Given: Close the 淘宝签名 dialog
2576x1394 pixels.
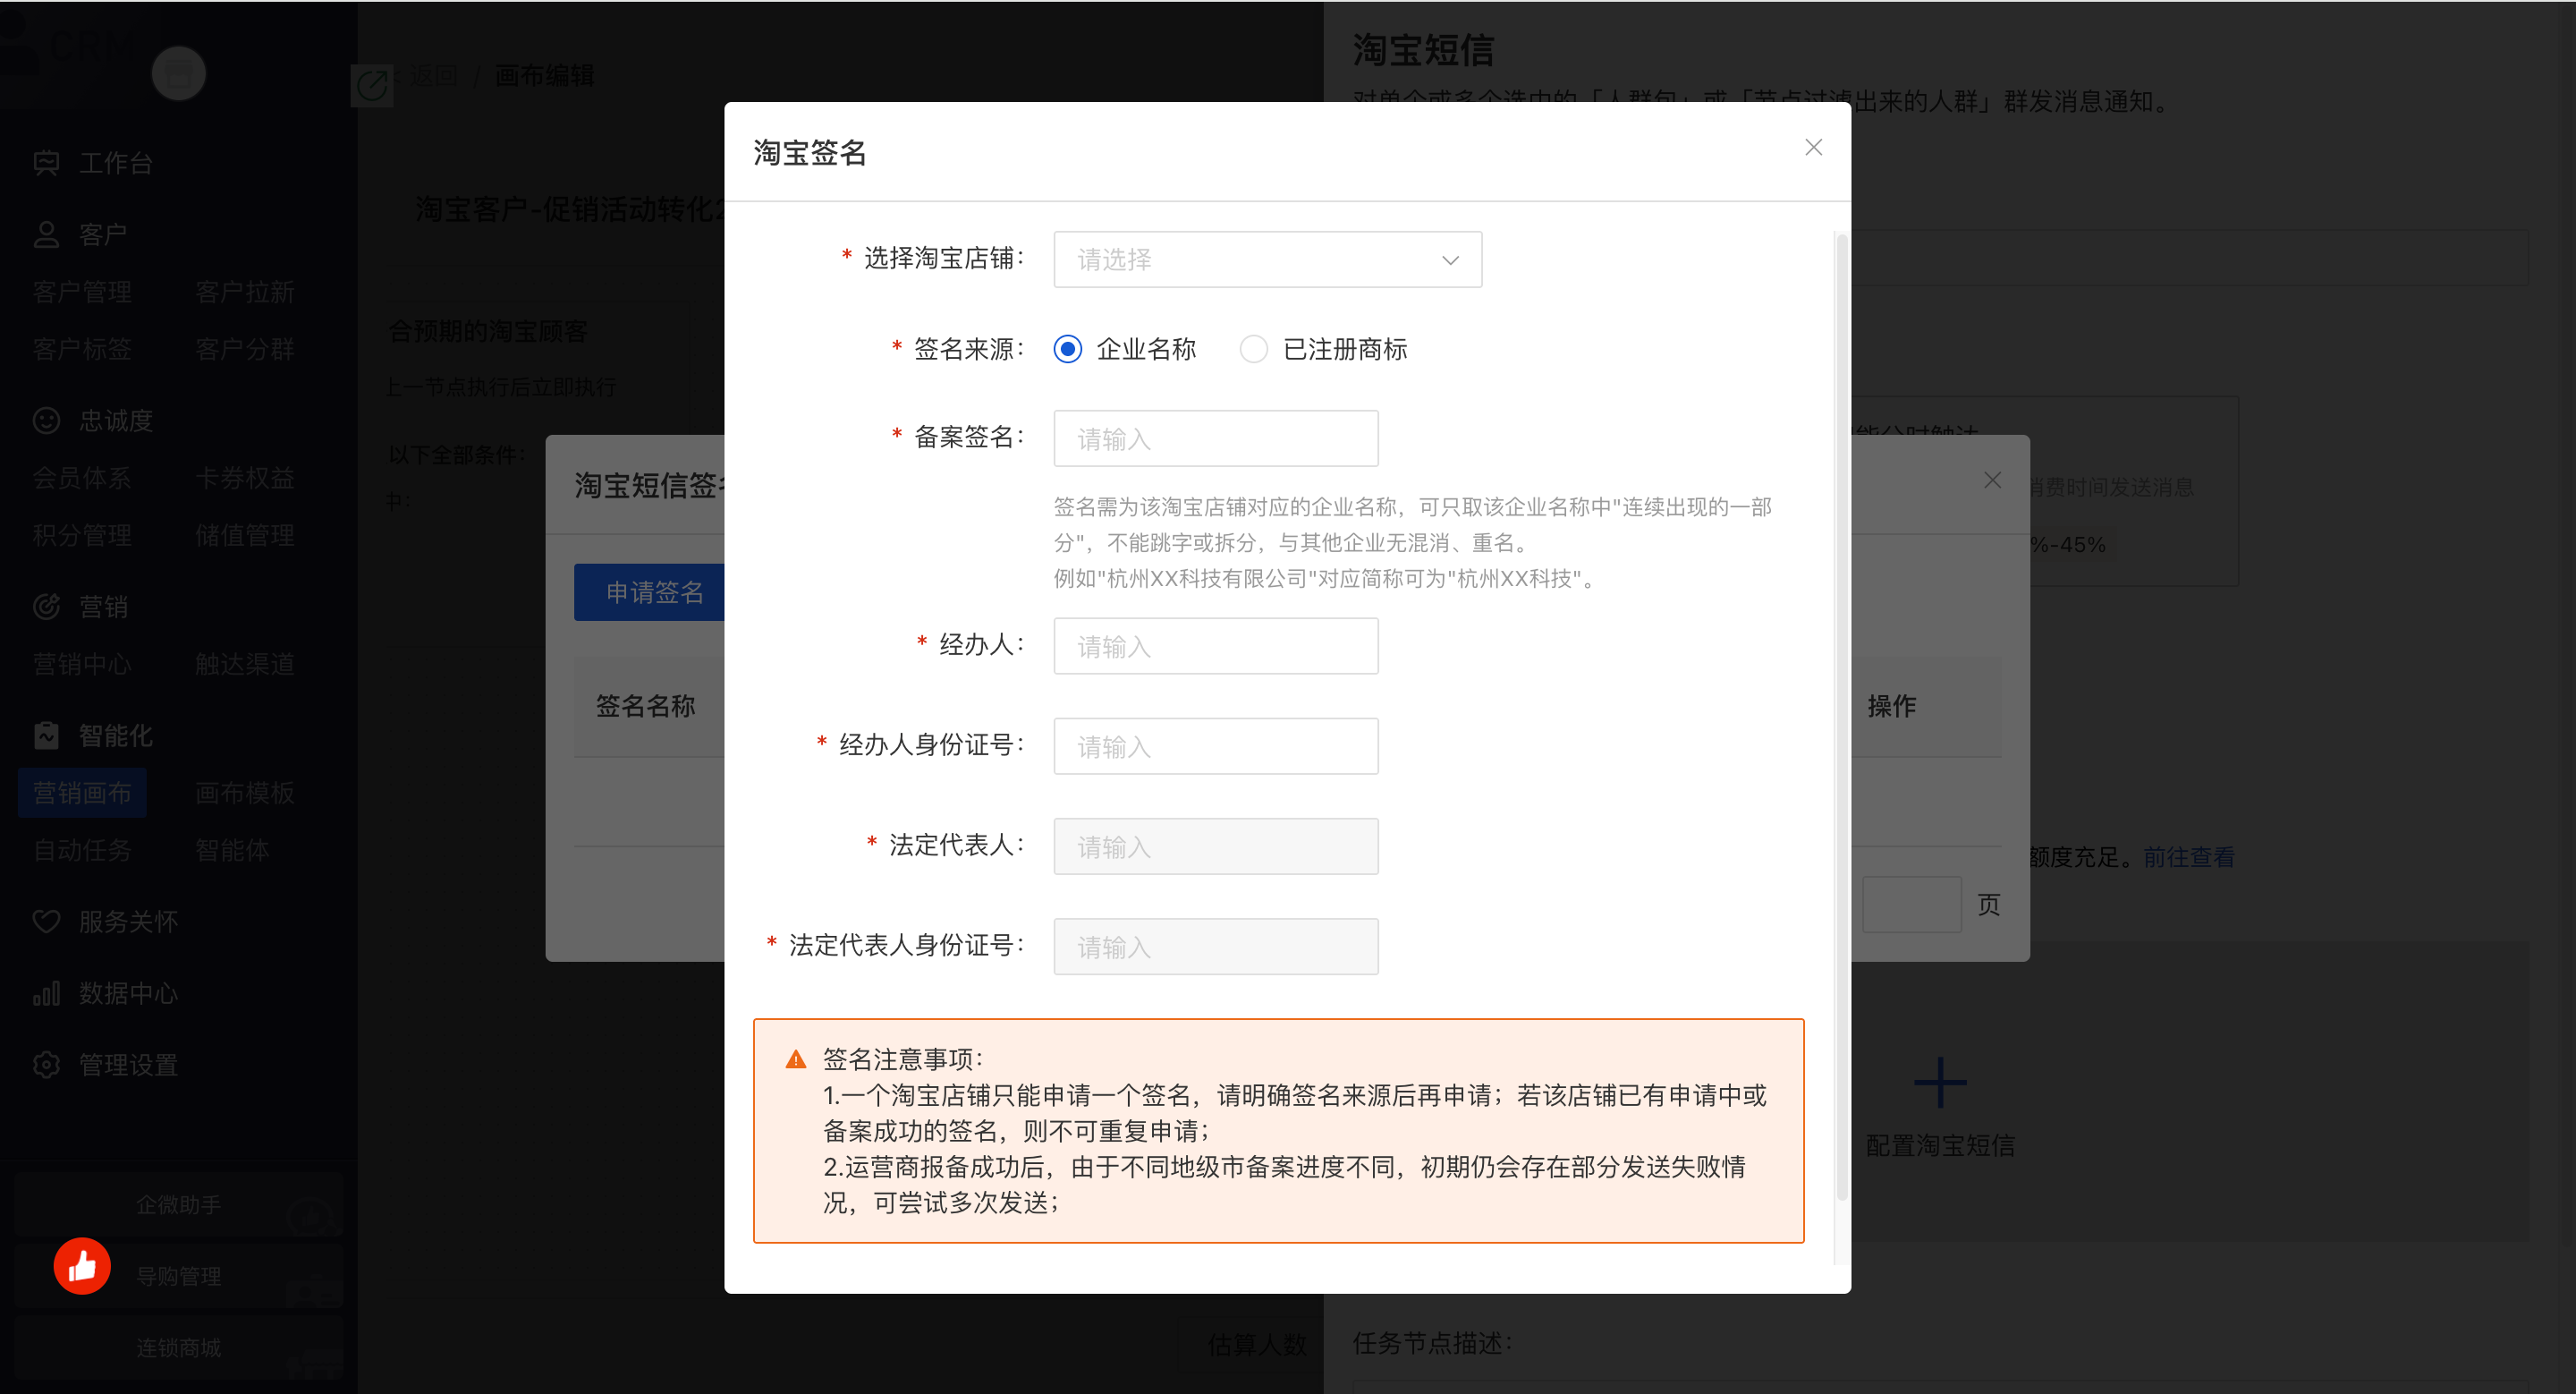Looking at the screenshot, I should click(1813, 148).
